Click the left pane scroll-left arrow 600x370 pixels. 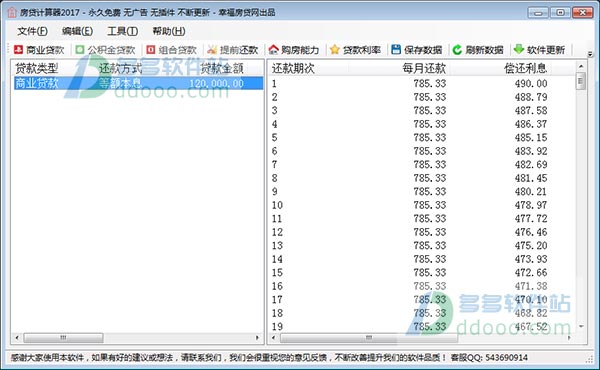[x=17, y=338]
